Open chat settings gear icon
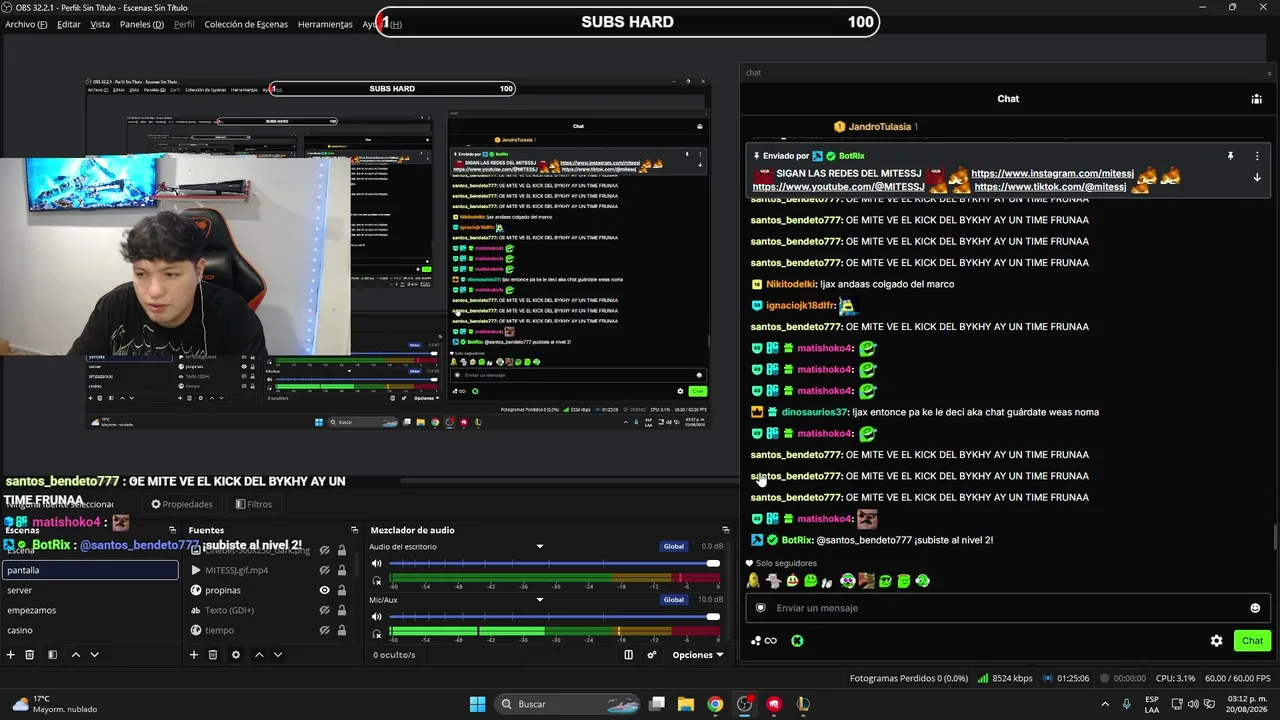Image resolution: width=1280 pixels, height=720 pixels. [1216, 641]
